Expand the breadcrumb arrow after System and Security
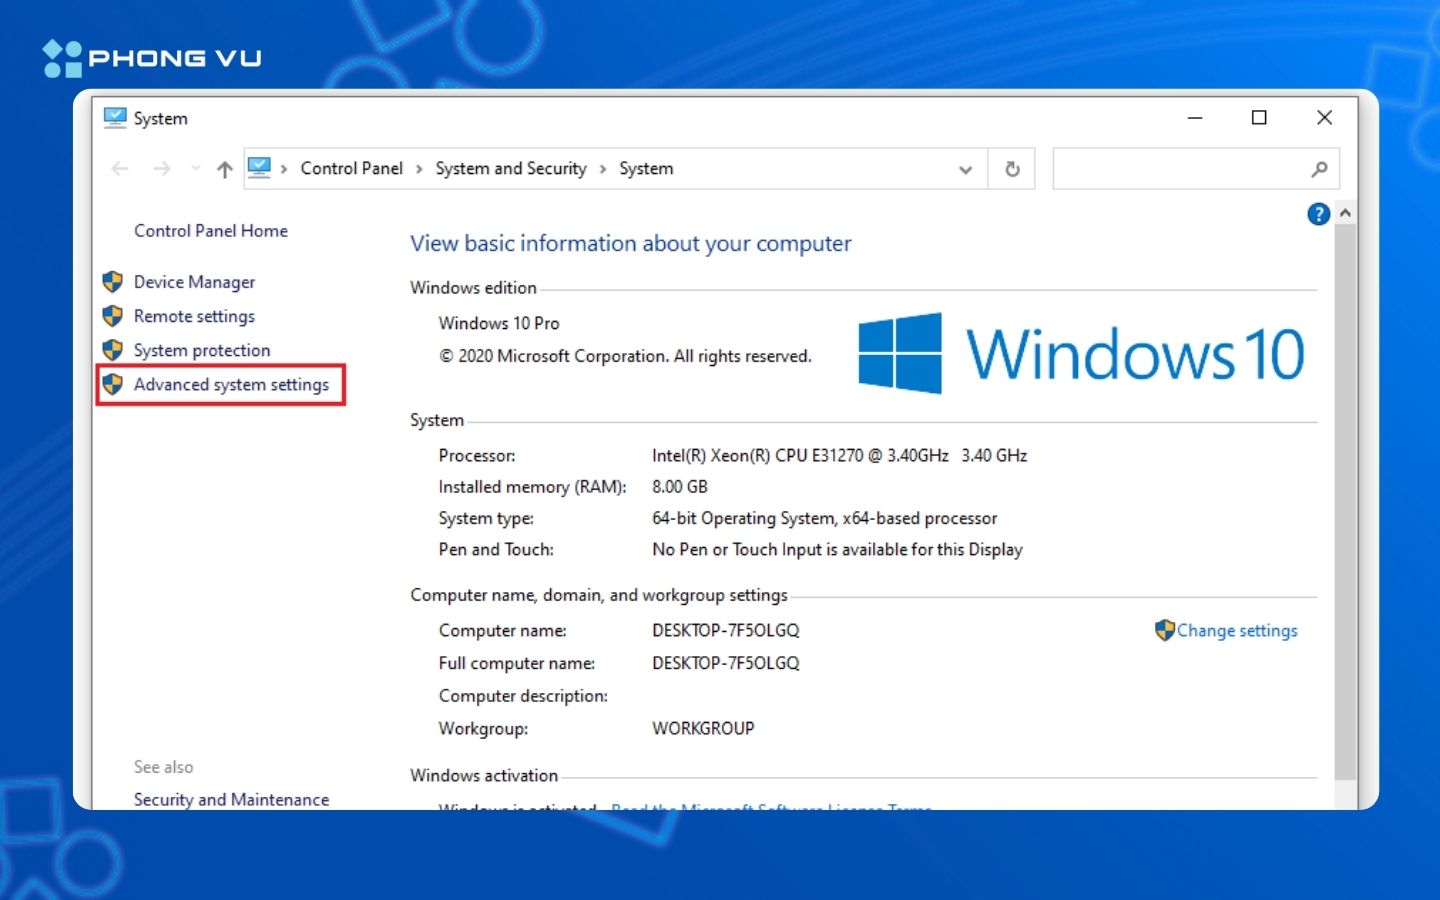1440x900 pixels. coord(603,169)
